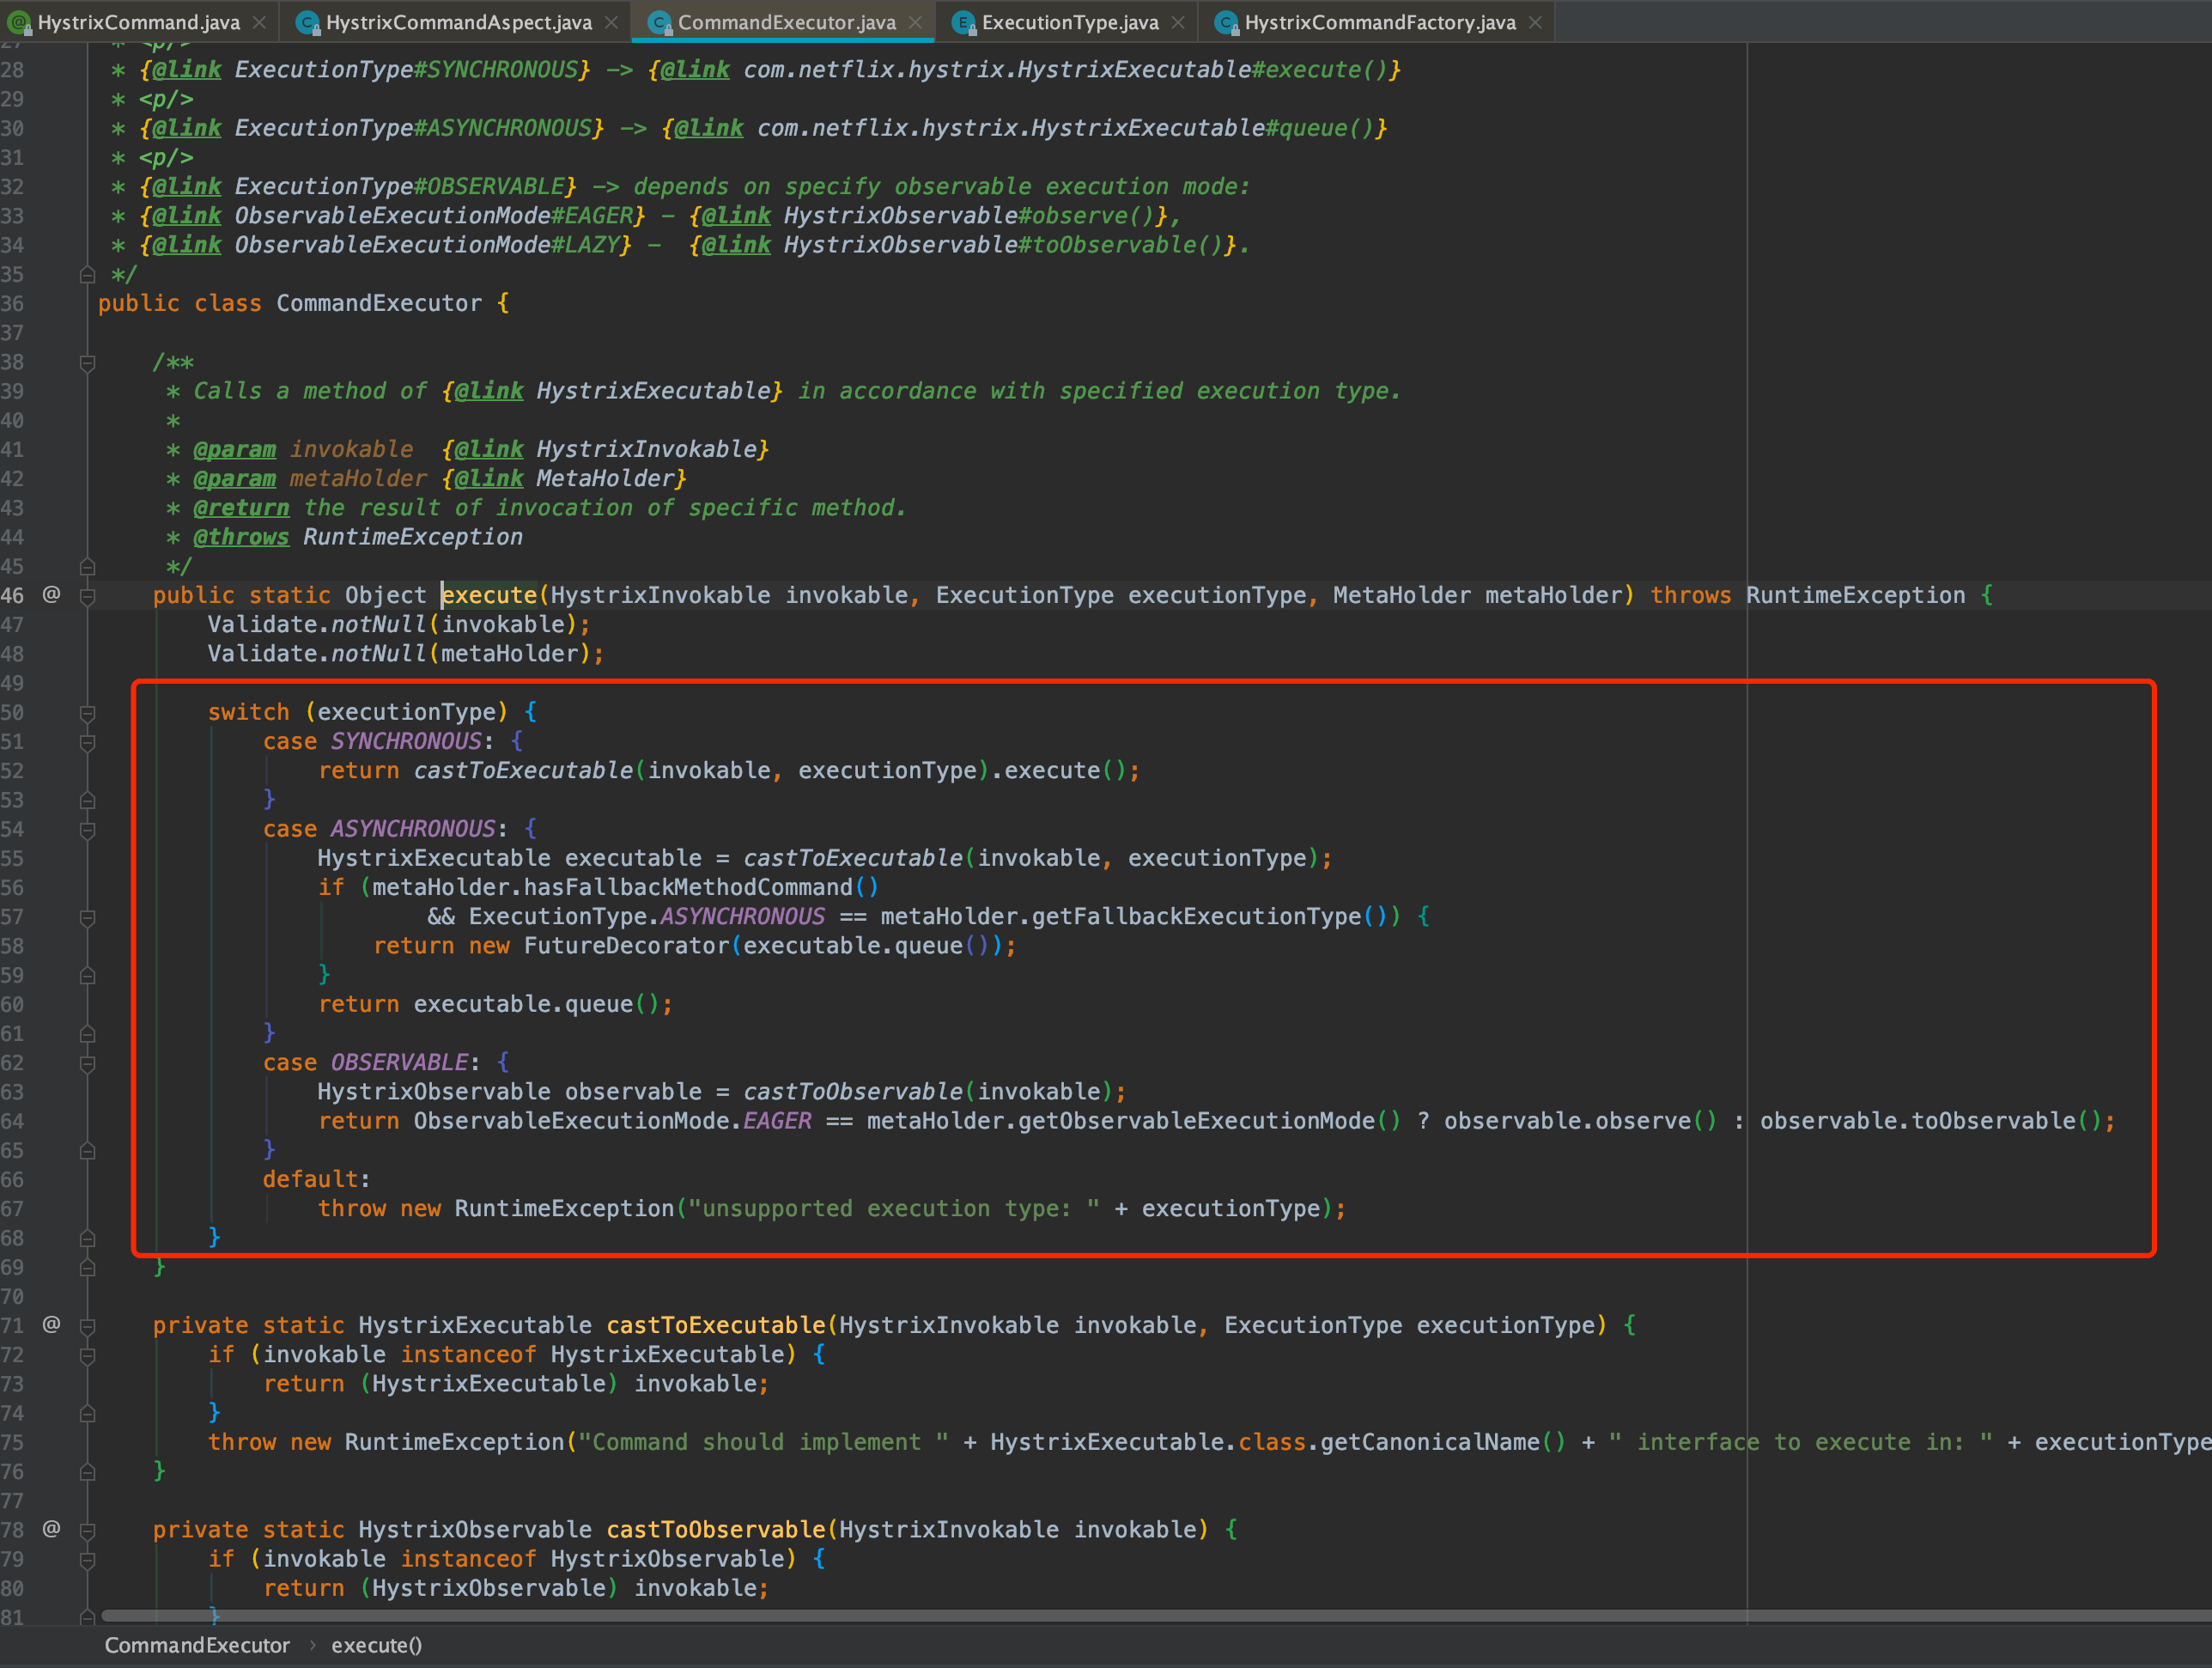Close the CommandExecutor.java tab

[915, 22]
